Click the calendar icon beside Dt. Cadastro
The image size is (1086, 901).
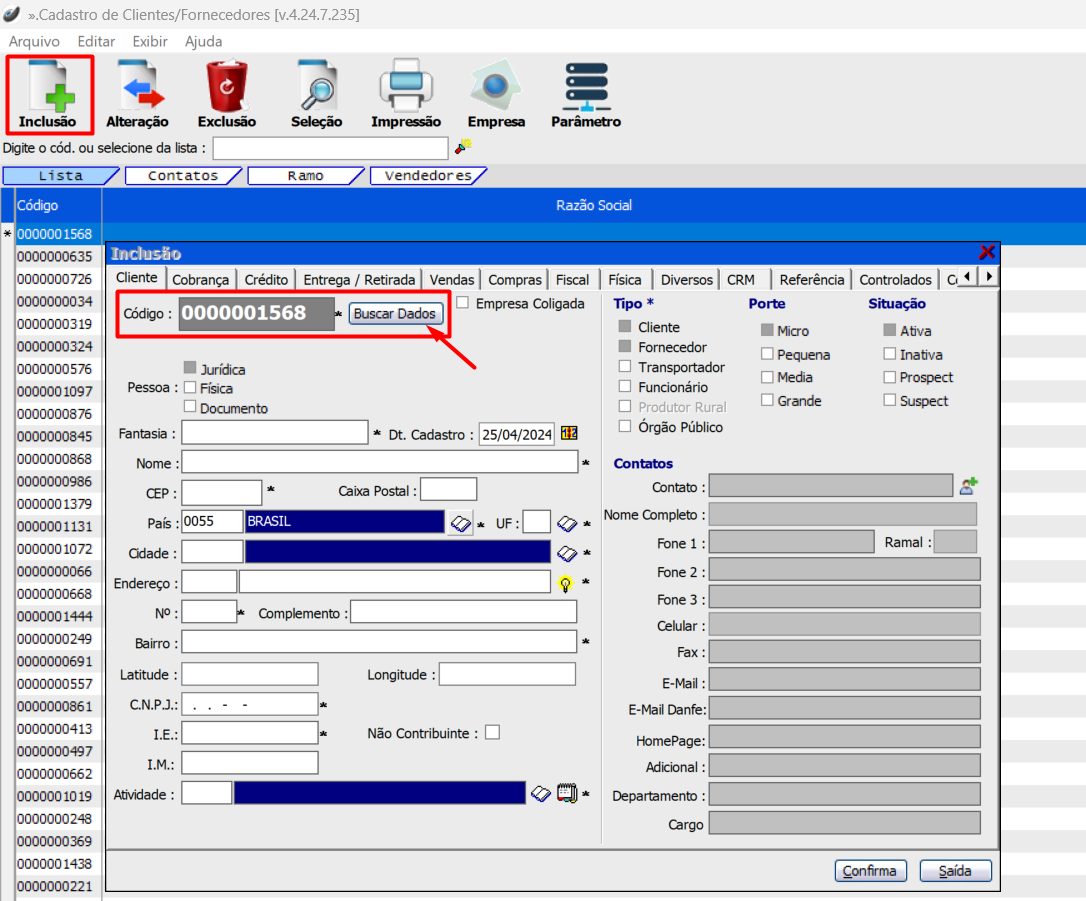(x=569, y=433)
